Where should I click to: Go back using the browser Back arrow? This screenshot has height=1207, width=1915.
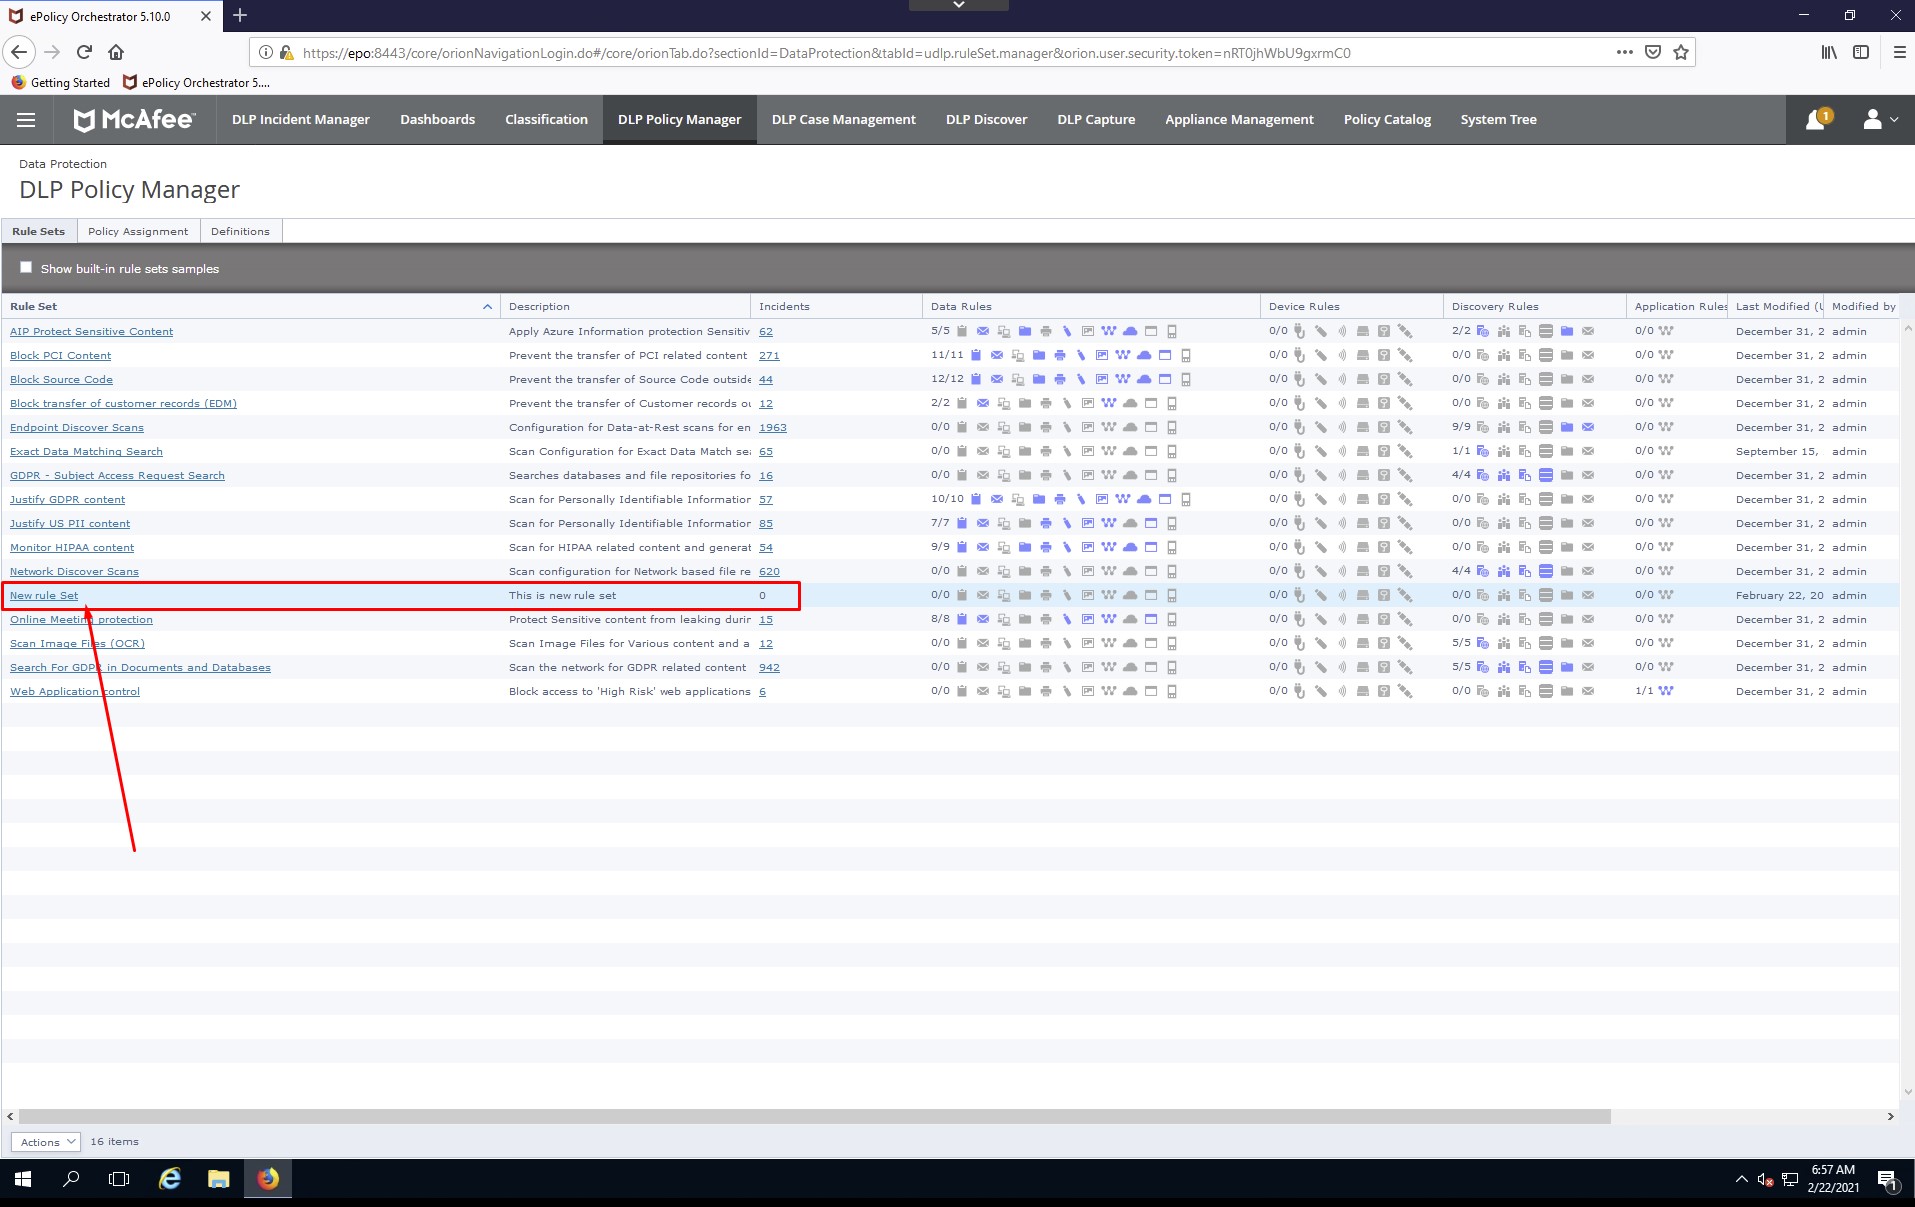coord(19,52)
